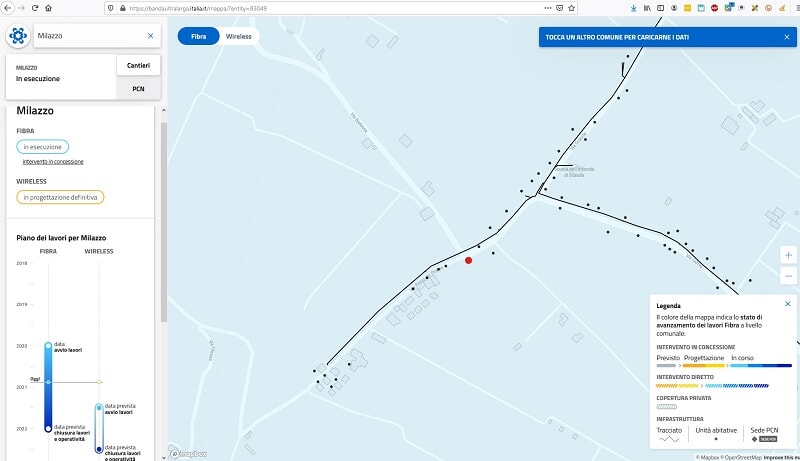The height and width of the screenshot is (461, 800).
Task: Reload the page with the refresh icon
Action: (x=35, y=8)
